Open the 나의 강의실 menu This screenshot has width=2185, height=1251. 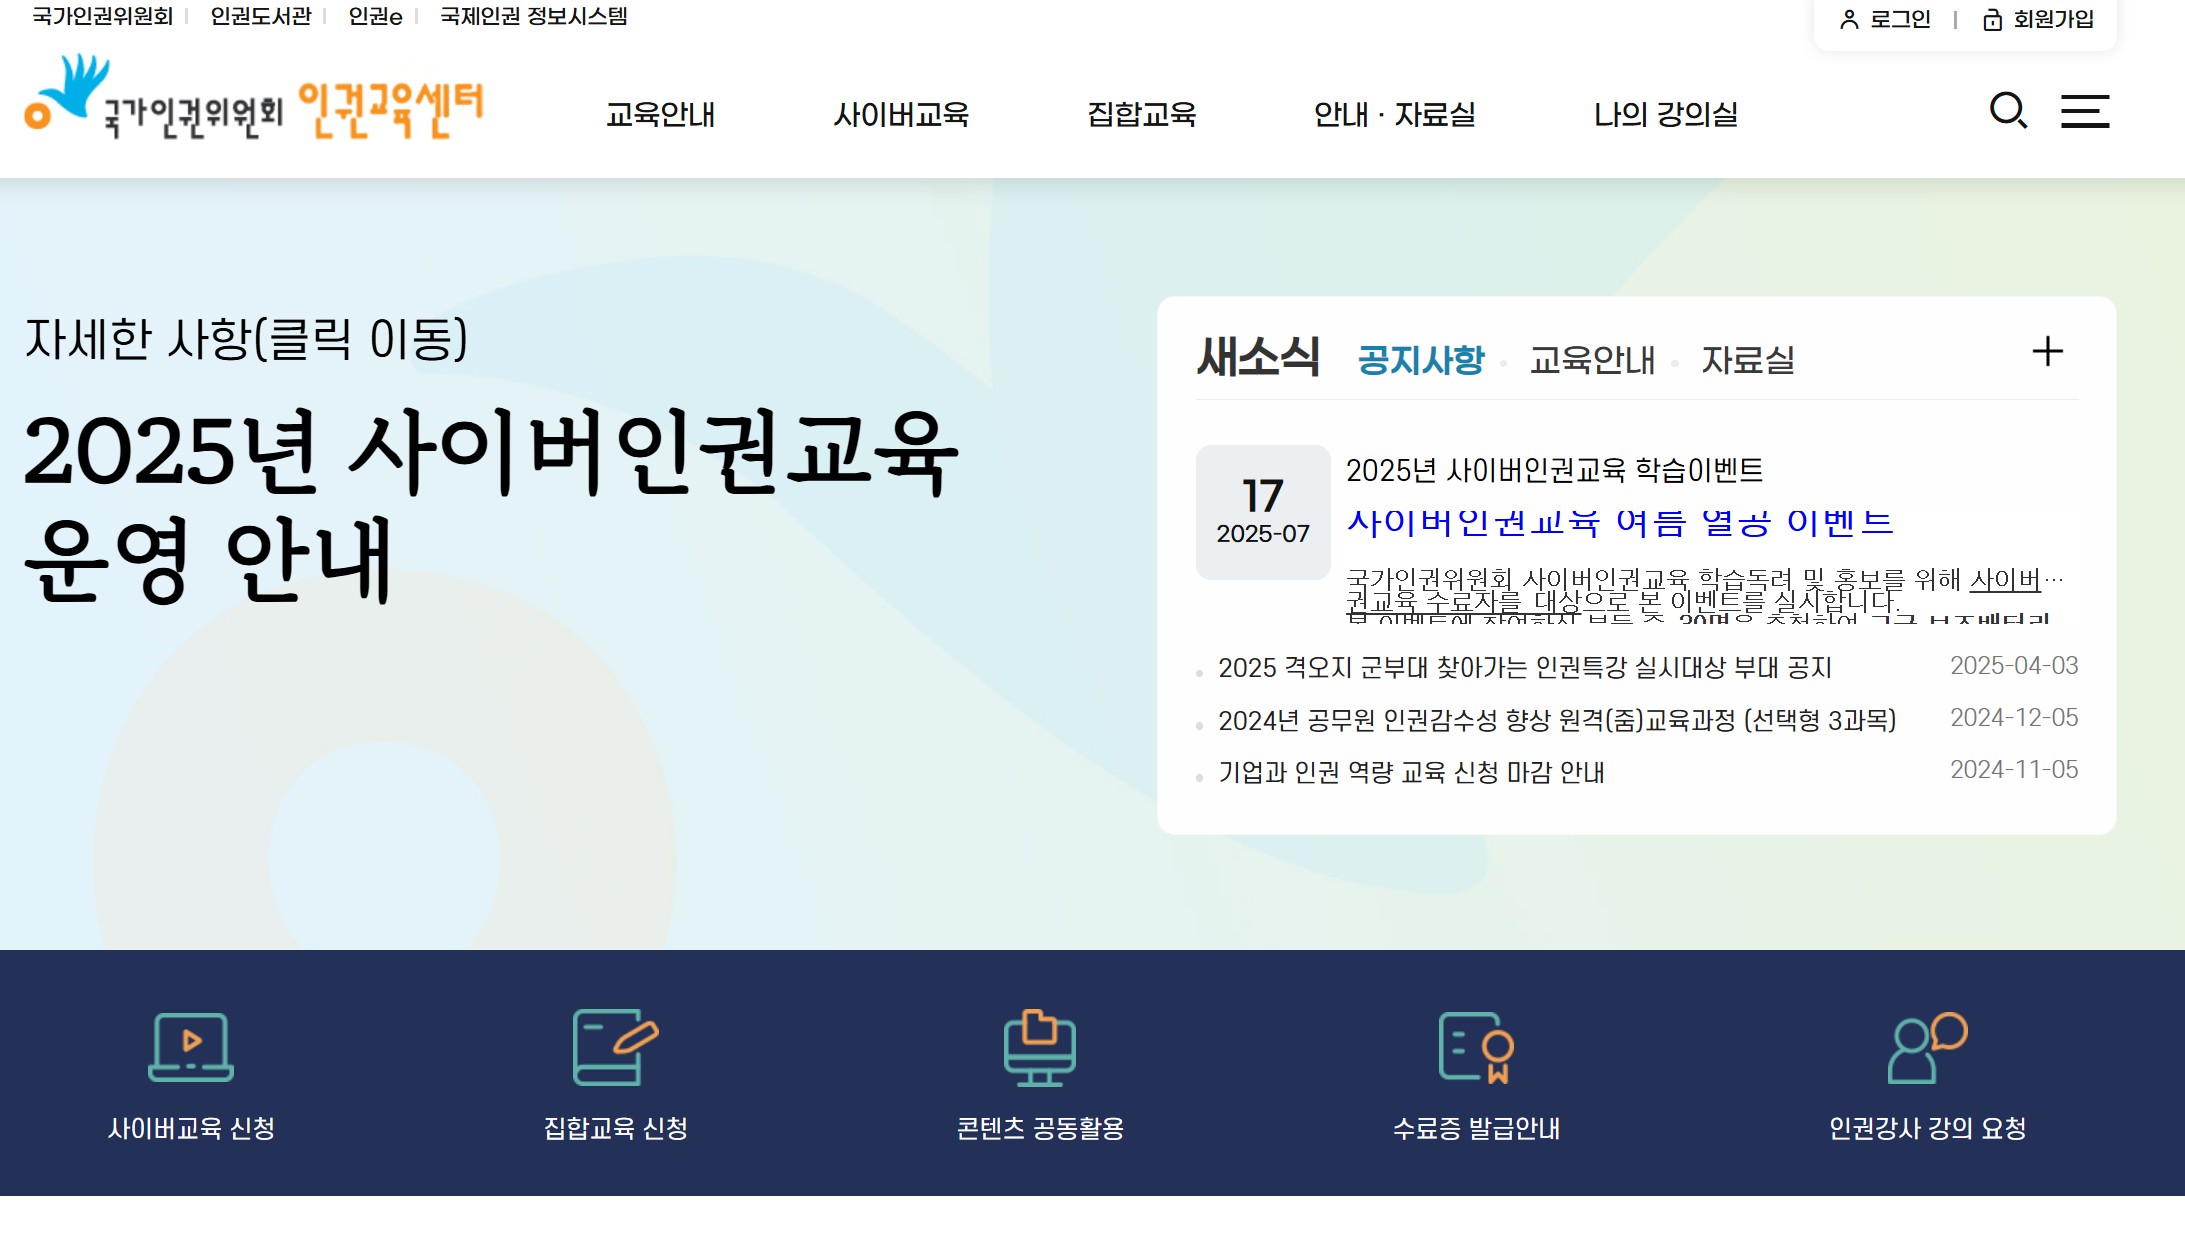(x=1665, y=115)
